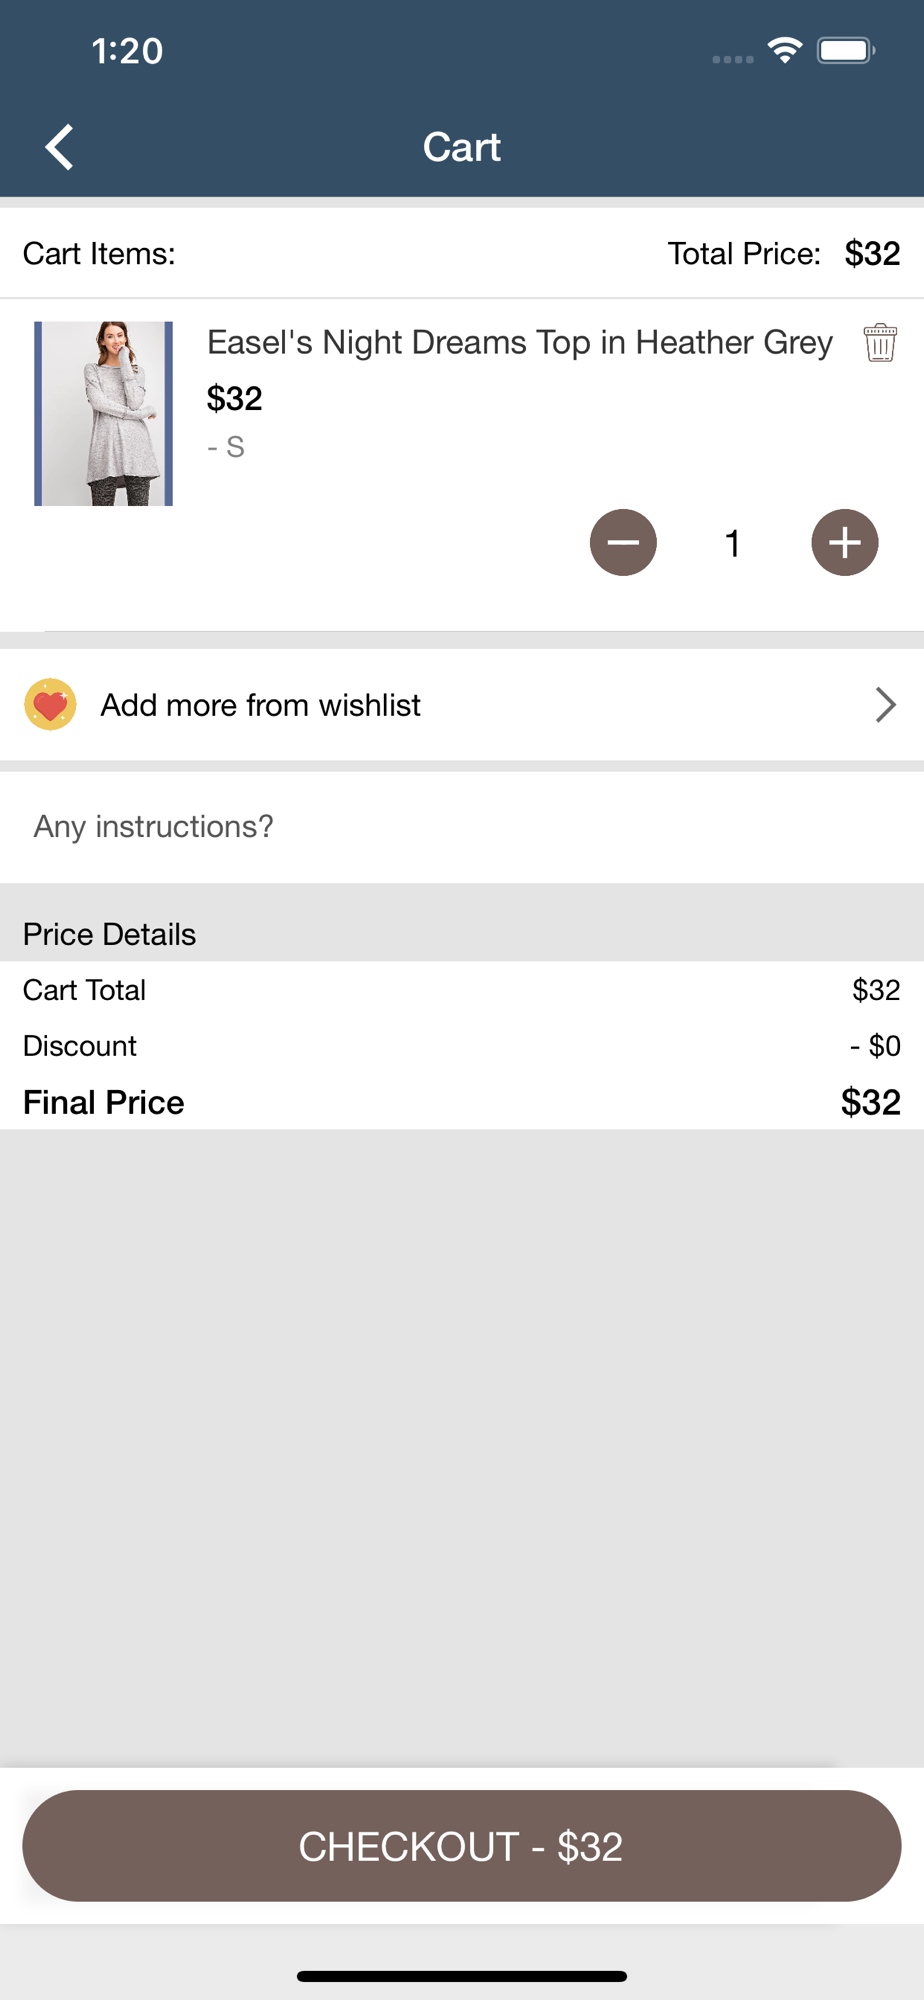Tap the Price Details section header
The width and height of the screenshot is (924, 2000).
(110, 934)
